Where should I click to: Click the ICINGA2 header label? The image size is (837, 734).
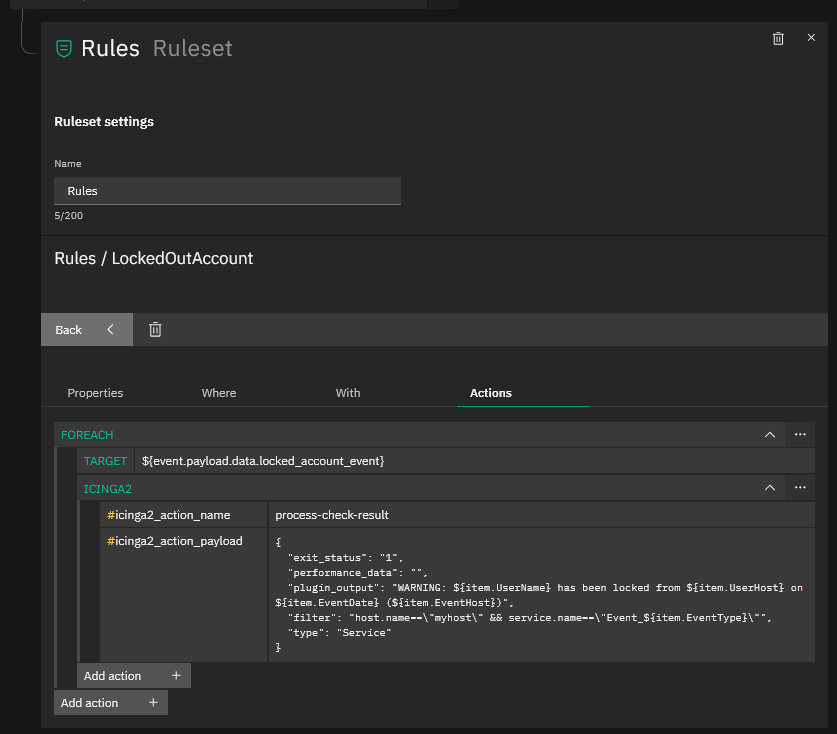click(x=107, y=489)
